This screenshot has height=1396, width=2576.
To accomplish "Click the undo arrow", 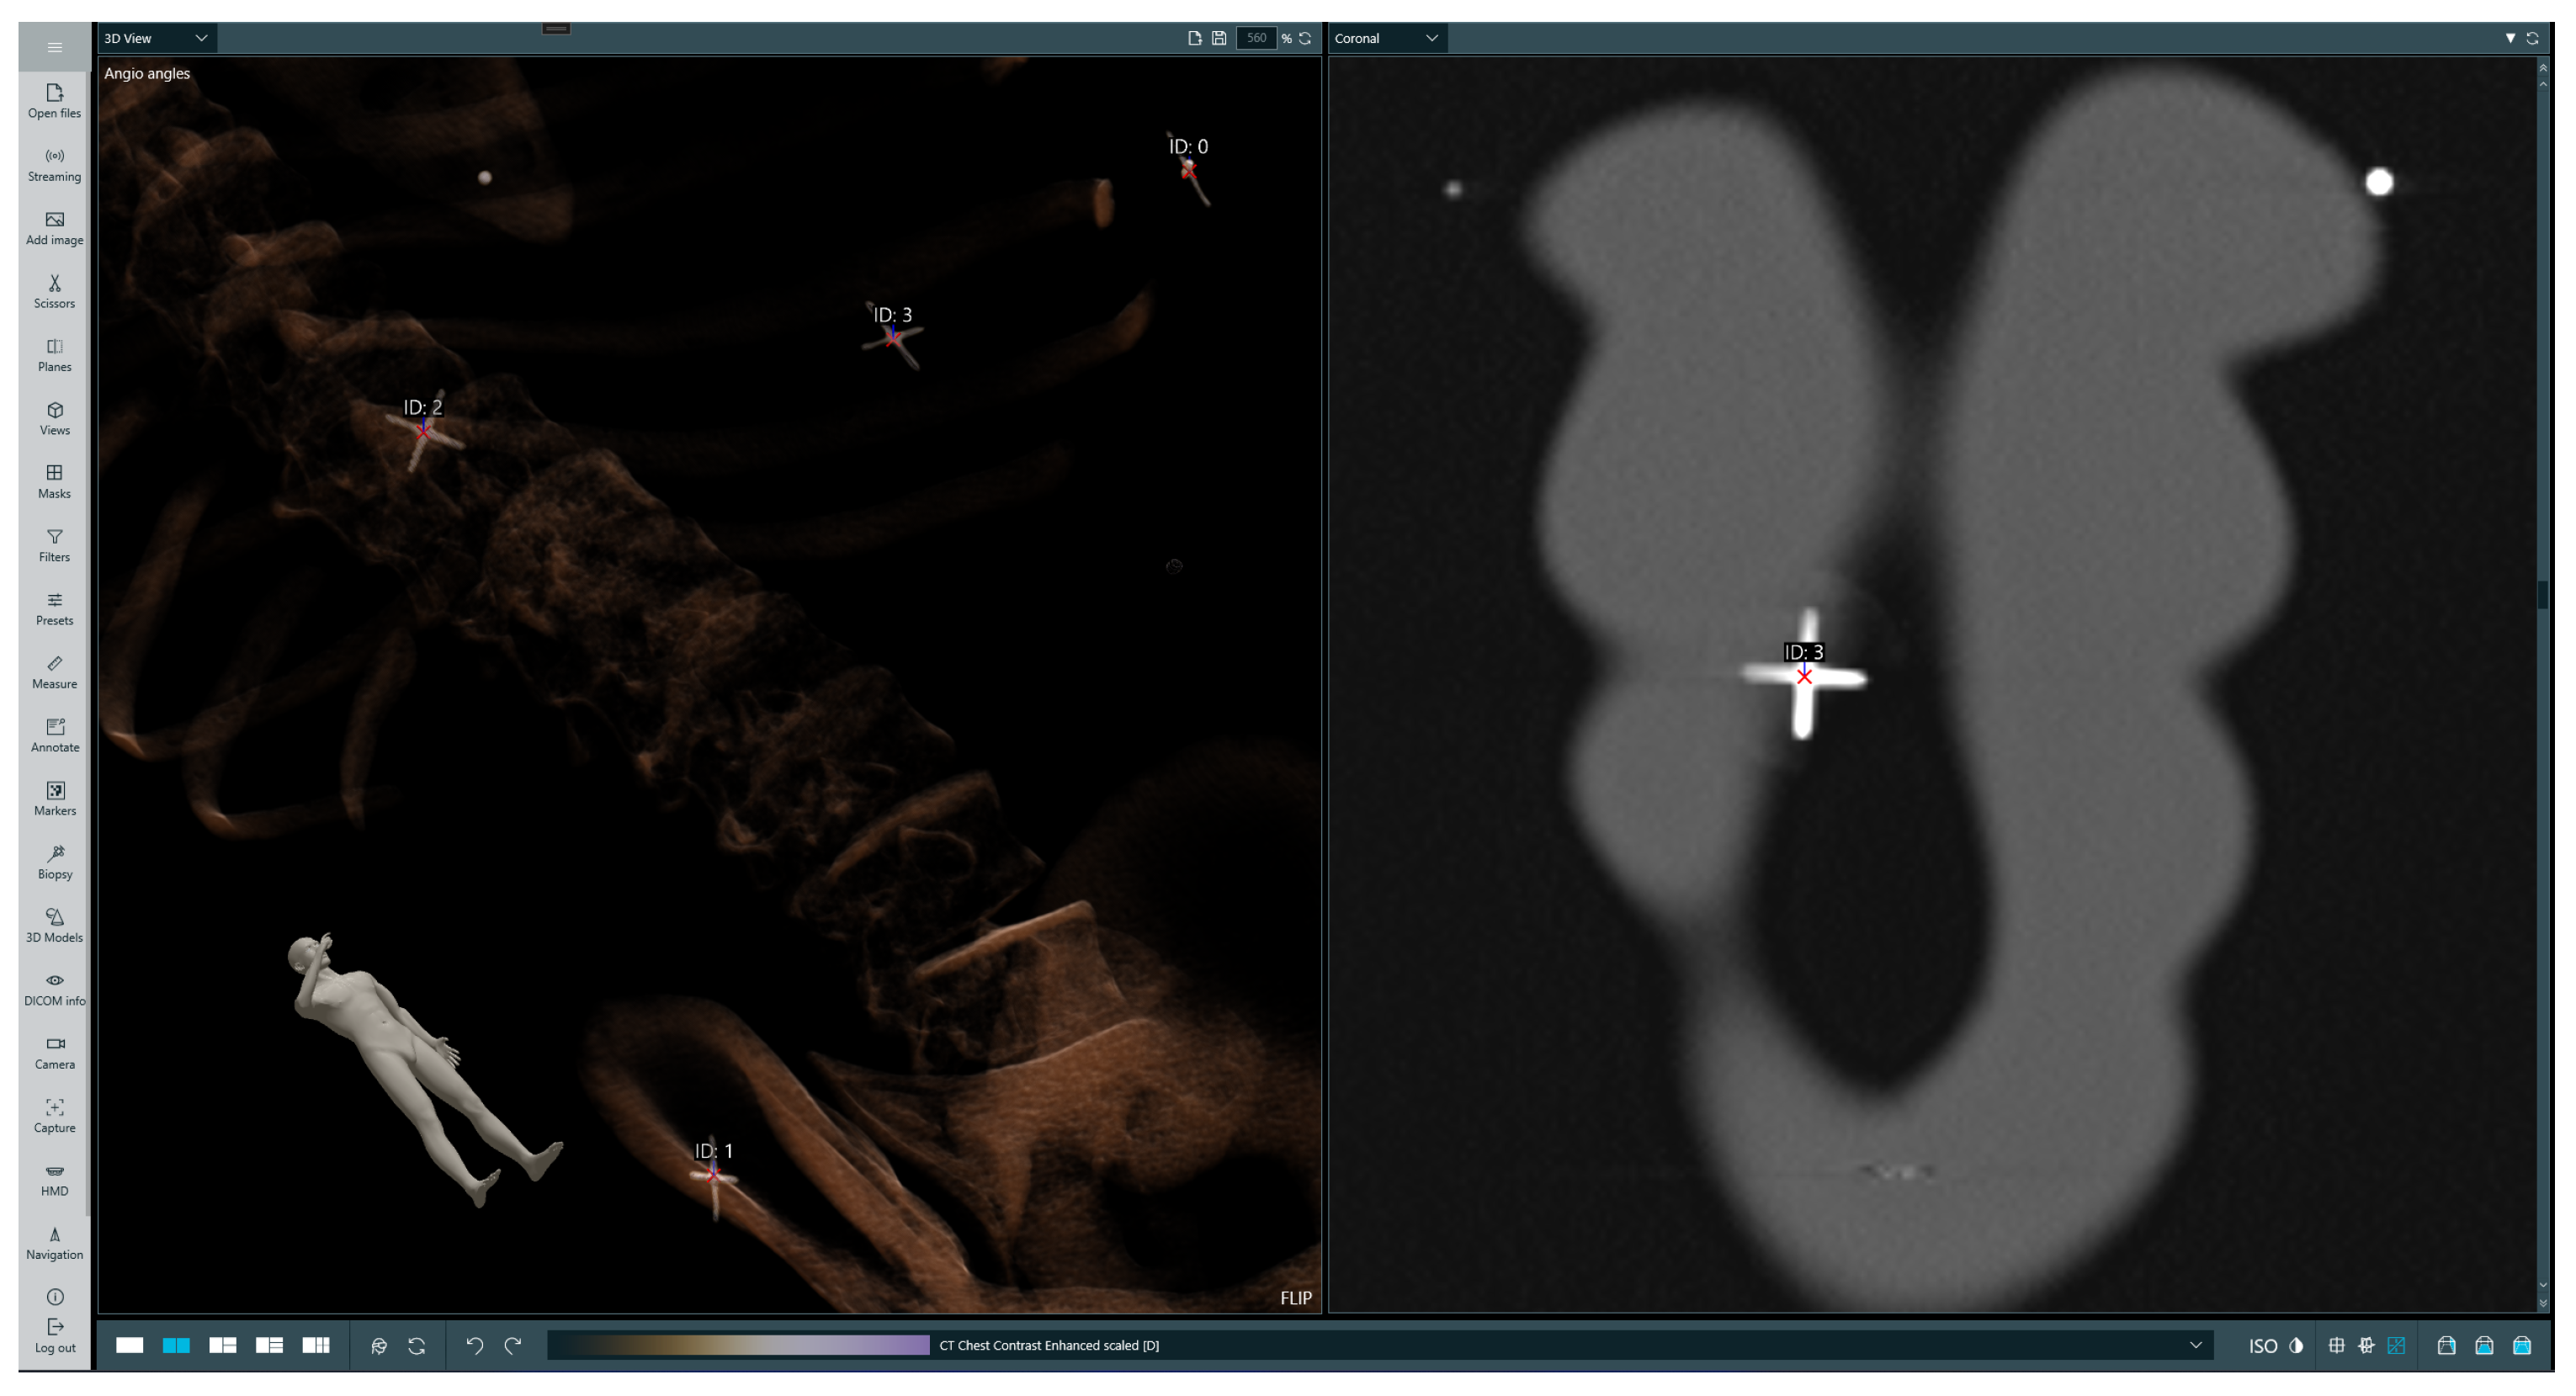I will (475, 1346).
